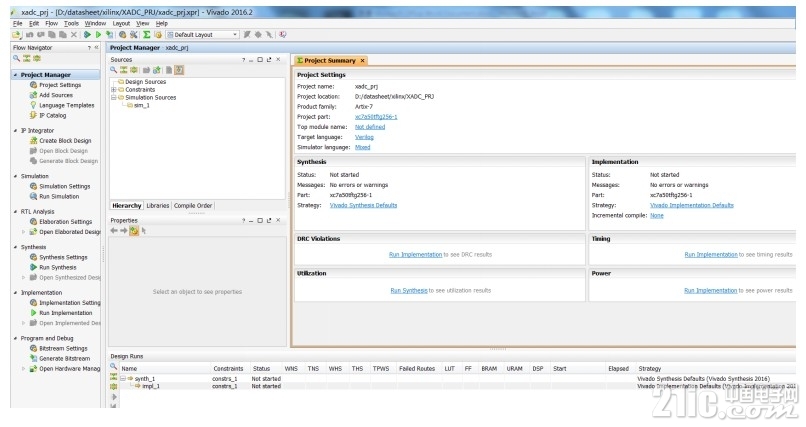
Task: Switch to the Libraries tab
Action: (158, 206)
